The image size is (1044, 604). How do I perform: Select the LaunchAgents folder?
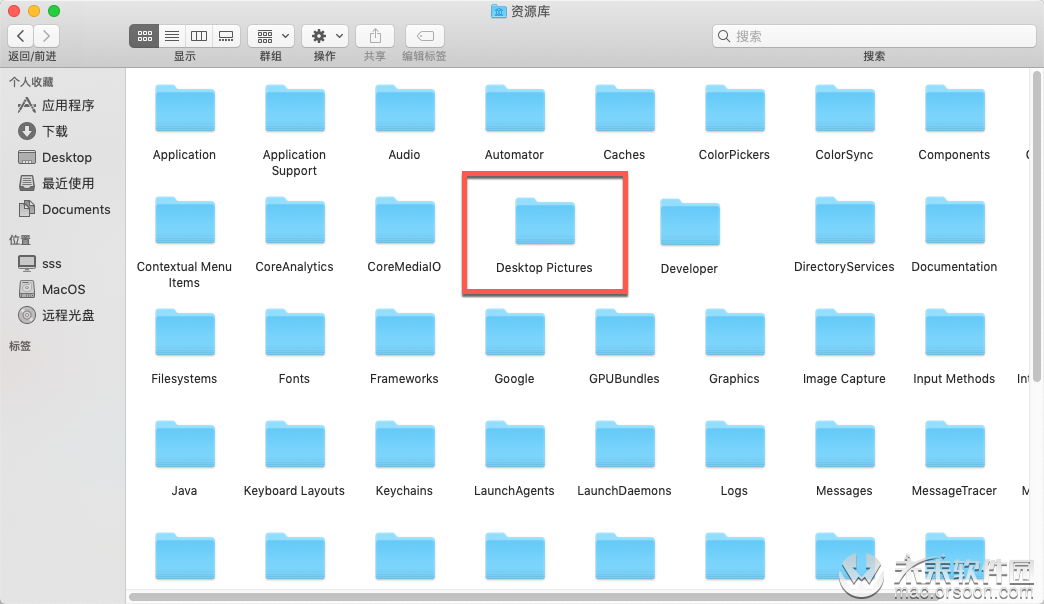pyautogui.click(x=515, y=444)
